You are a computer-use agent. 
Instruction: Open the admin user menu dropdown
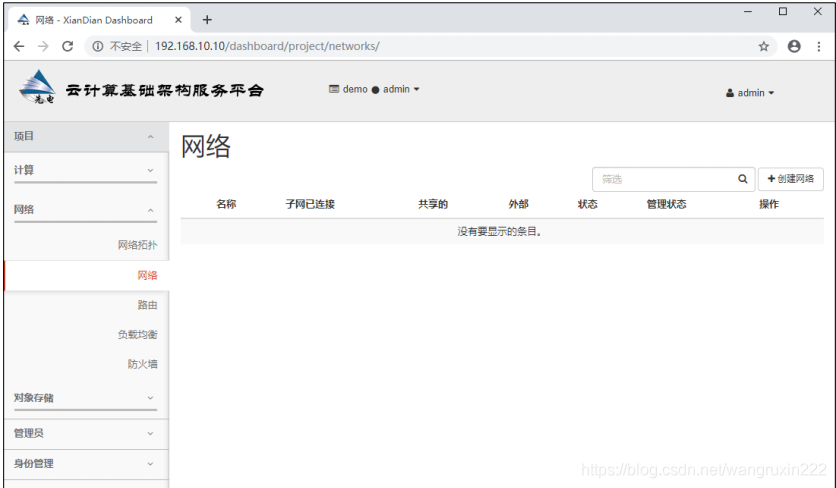750,93
